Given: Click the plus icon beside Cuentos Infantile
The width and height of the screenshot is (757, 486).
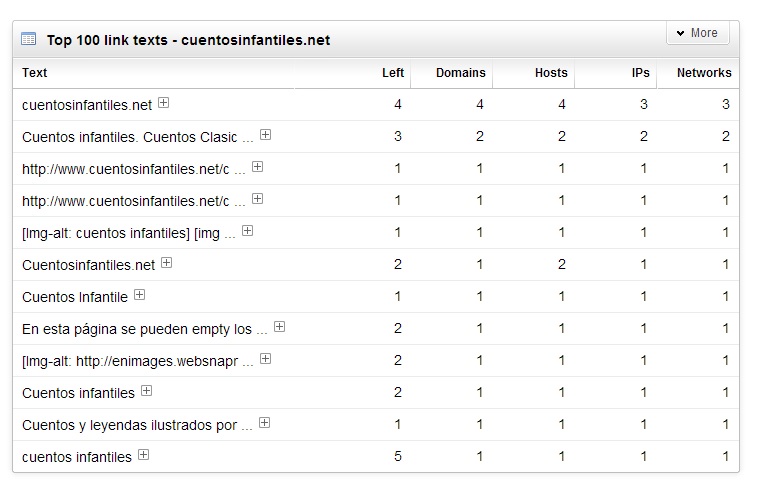Looking at the screenshot, I should click(140, 295).
